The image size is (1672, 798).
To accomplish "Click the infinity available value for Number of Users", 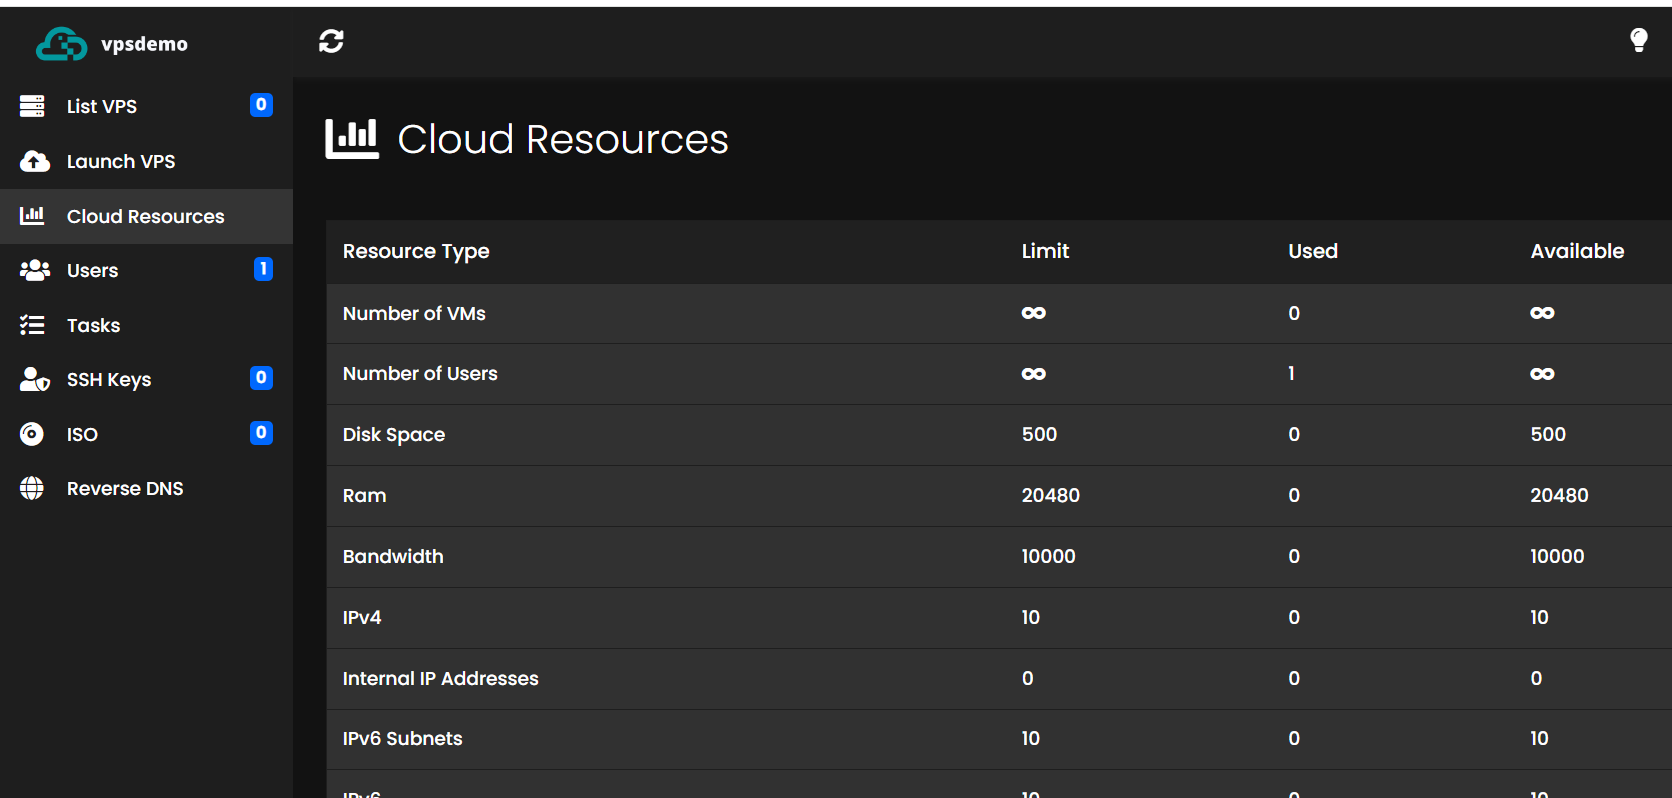I will (1542, 374).
